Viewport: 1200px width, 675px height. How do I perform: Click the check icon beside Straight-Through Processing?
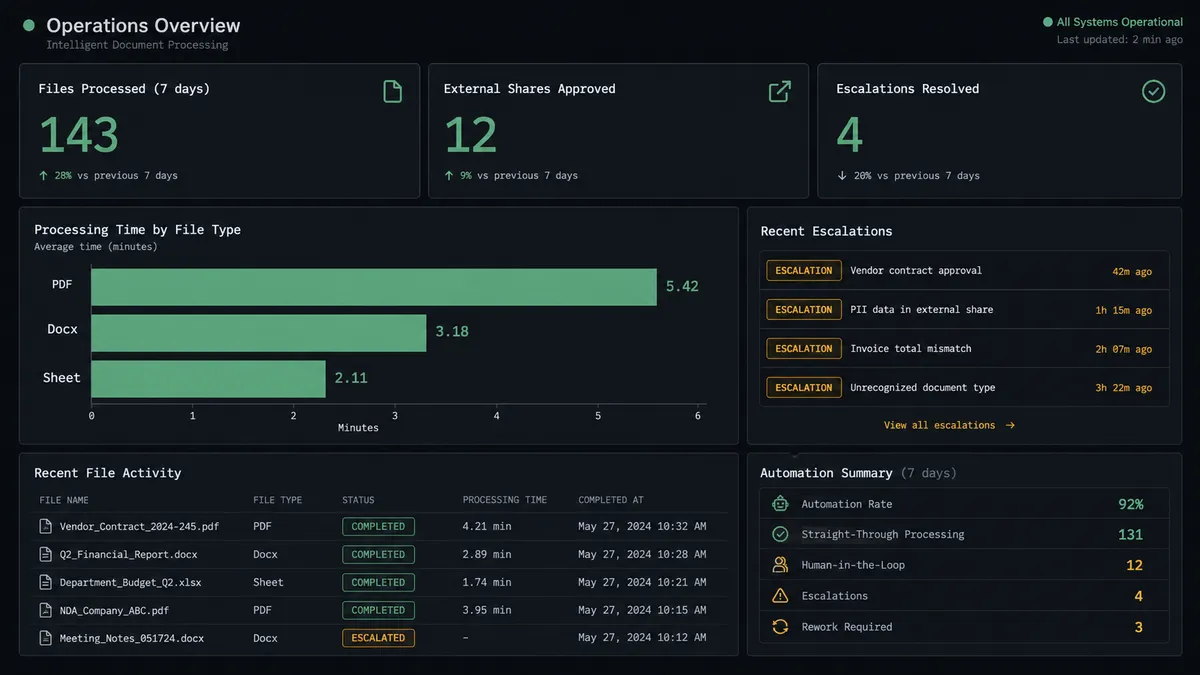click(x=780, y=535)
